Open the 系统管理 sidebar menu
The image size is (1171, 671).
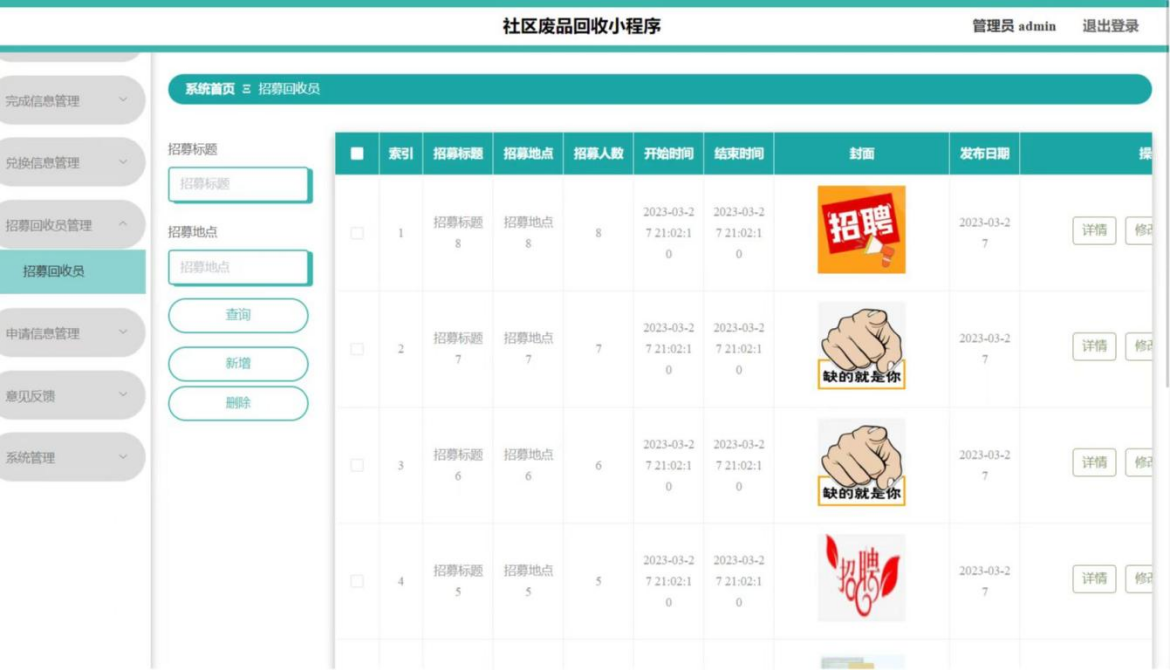click(72, 457)
